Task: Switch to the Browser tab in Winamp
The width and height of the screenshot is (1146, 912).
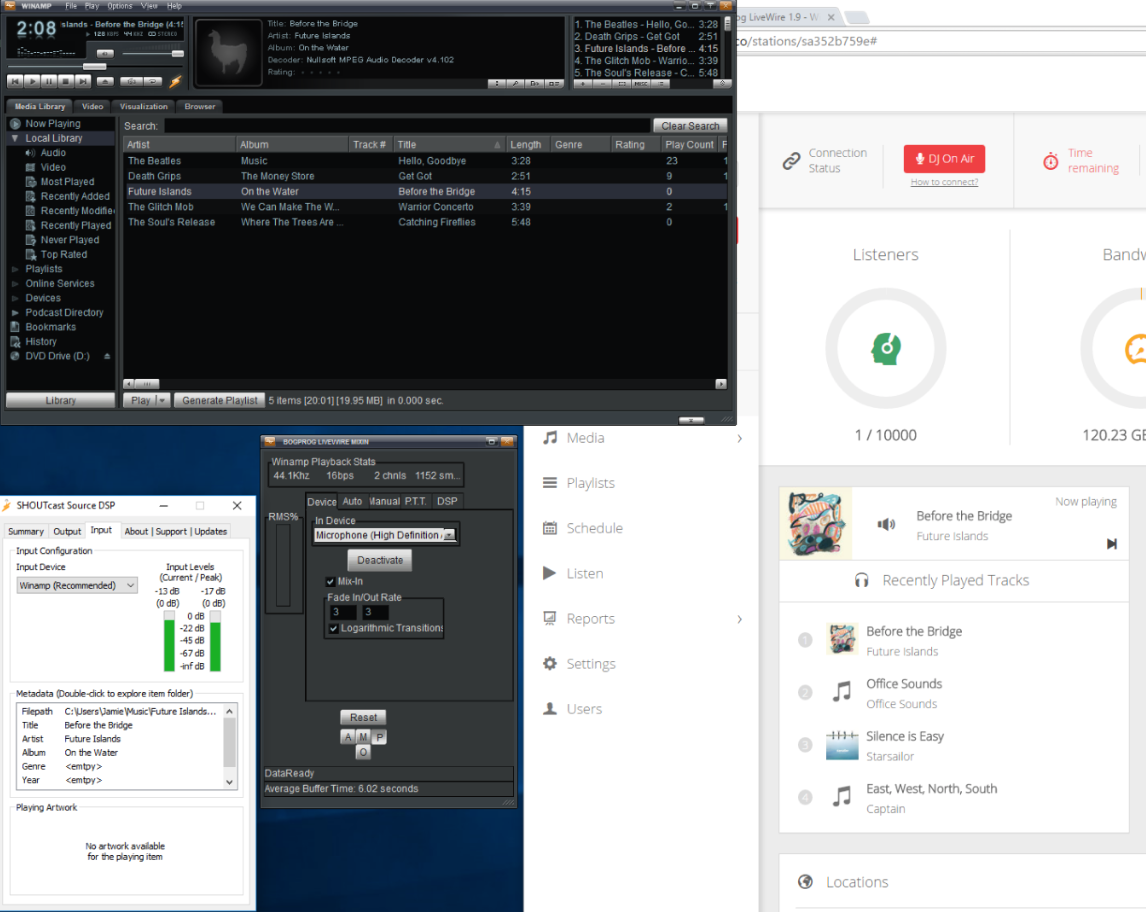Action: (200, 106)
